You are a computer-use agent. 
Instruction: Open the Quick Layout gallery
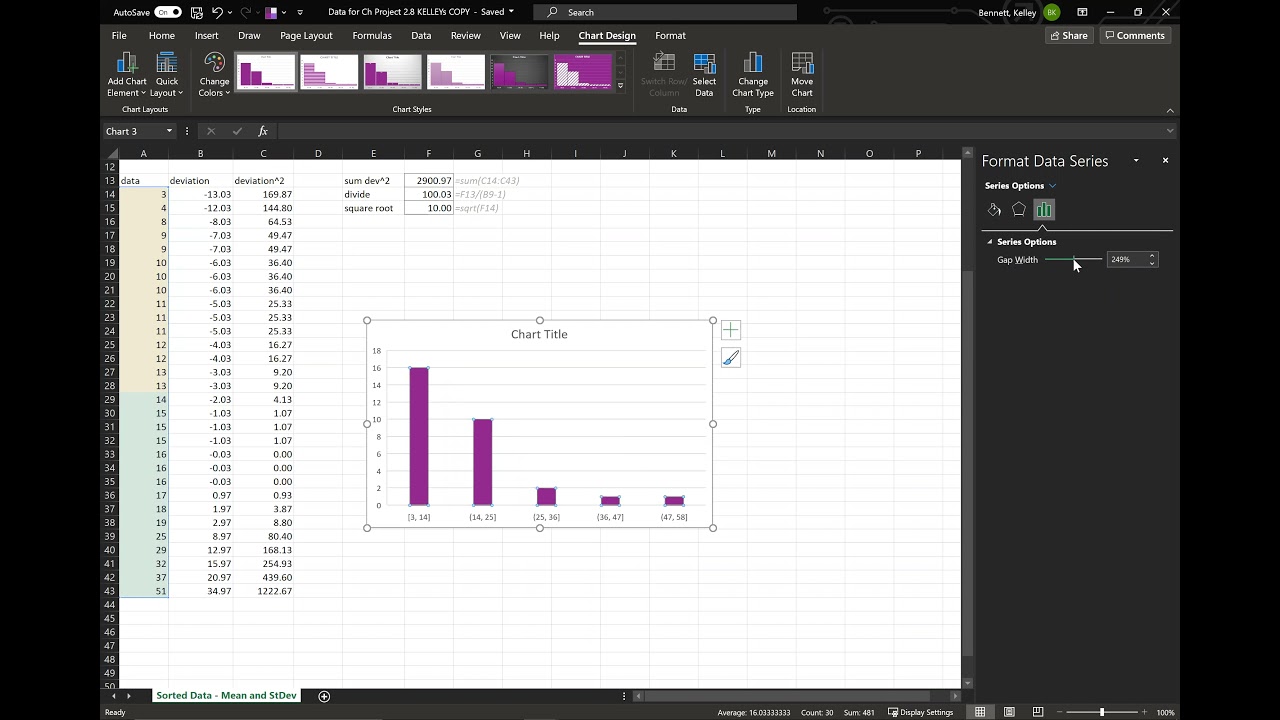click(167, 75)
